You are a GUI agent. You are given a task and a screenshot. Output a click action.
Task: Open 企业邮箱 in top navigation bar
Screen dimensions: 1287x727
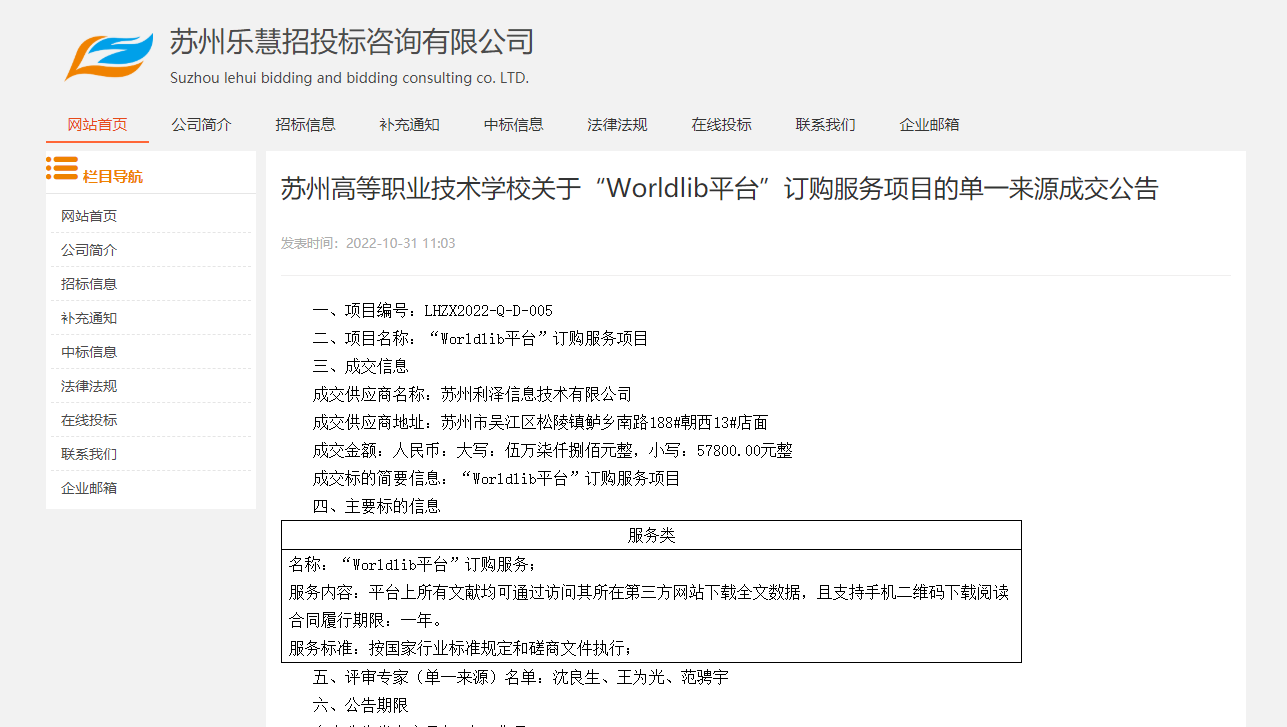point(929,125)
